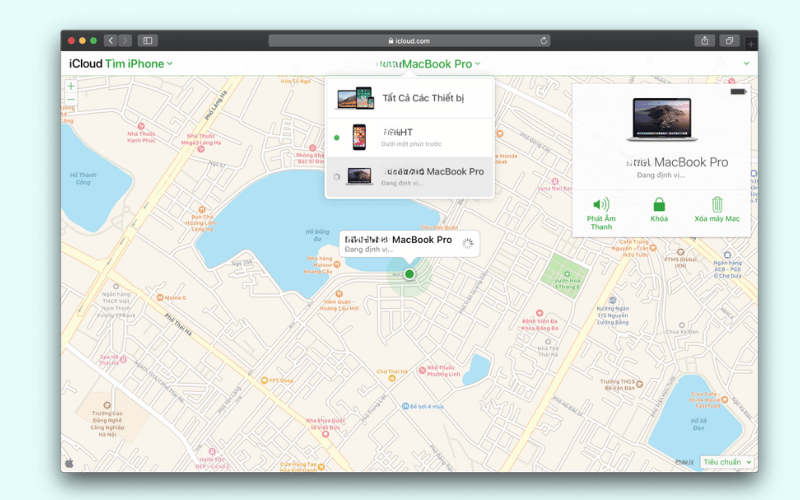The height and width of the screenshot is (500, 800).
Task: Click Phát Âm Thanh speaker icon
Action: [x=601, y=205]
